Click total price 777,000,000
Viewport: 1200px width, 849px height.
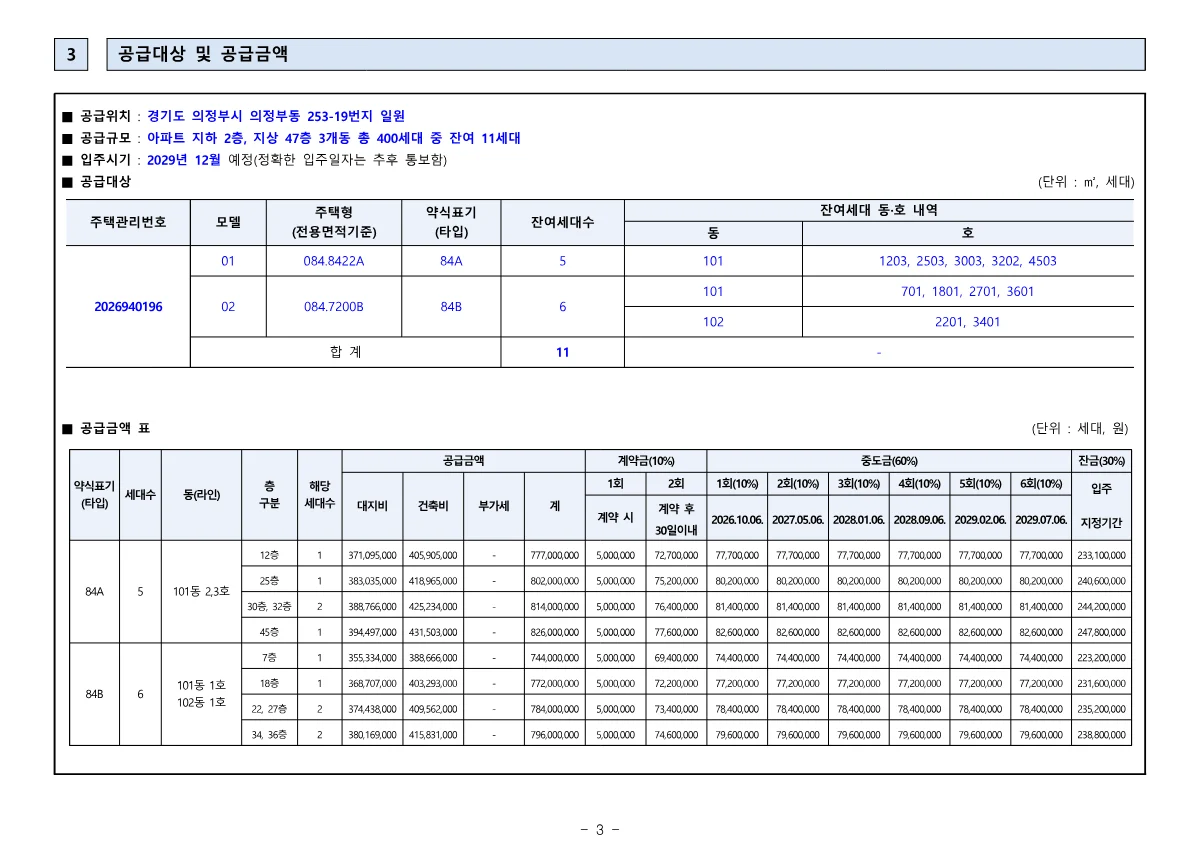(555, 555)
